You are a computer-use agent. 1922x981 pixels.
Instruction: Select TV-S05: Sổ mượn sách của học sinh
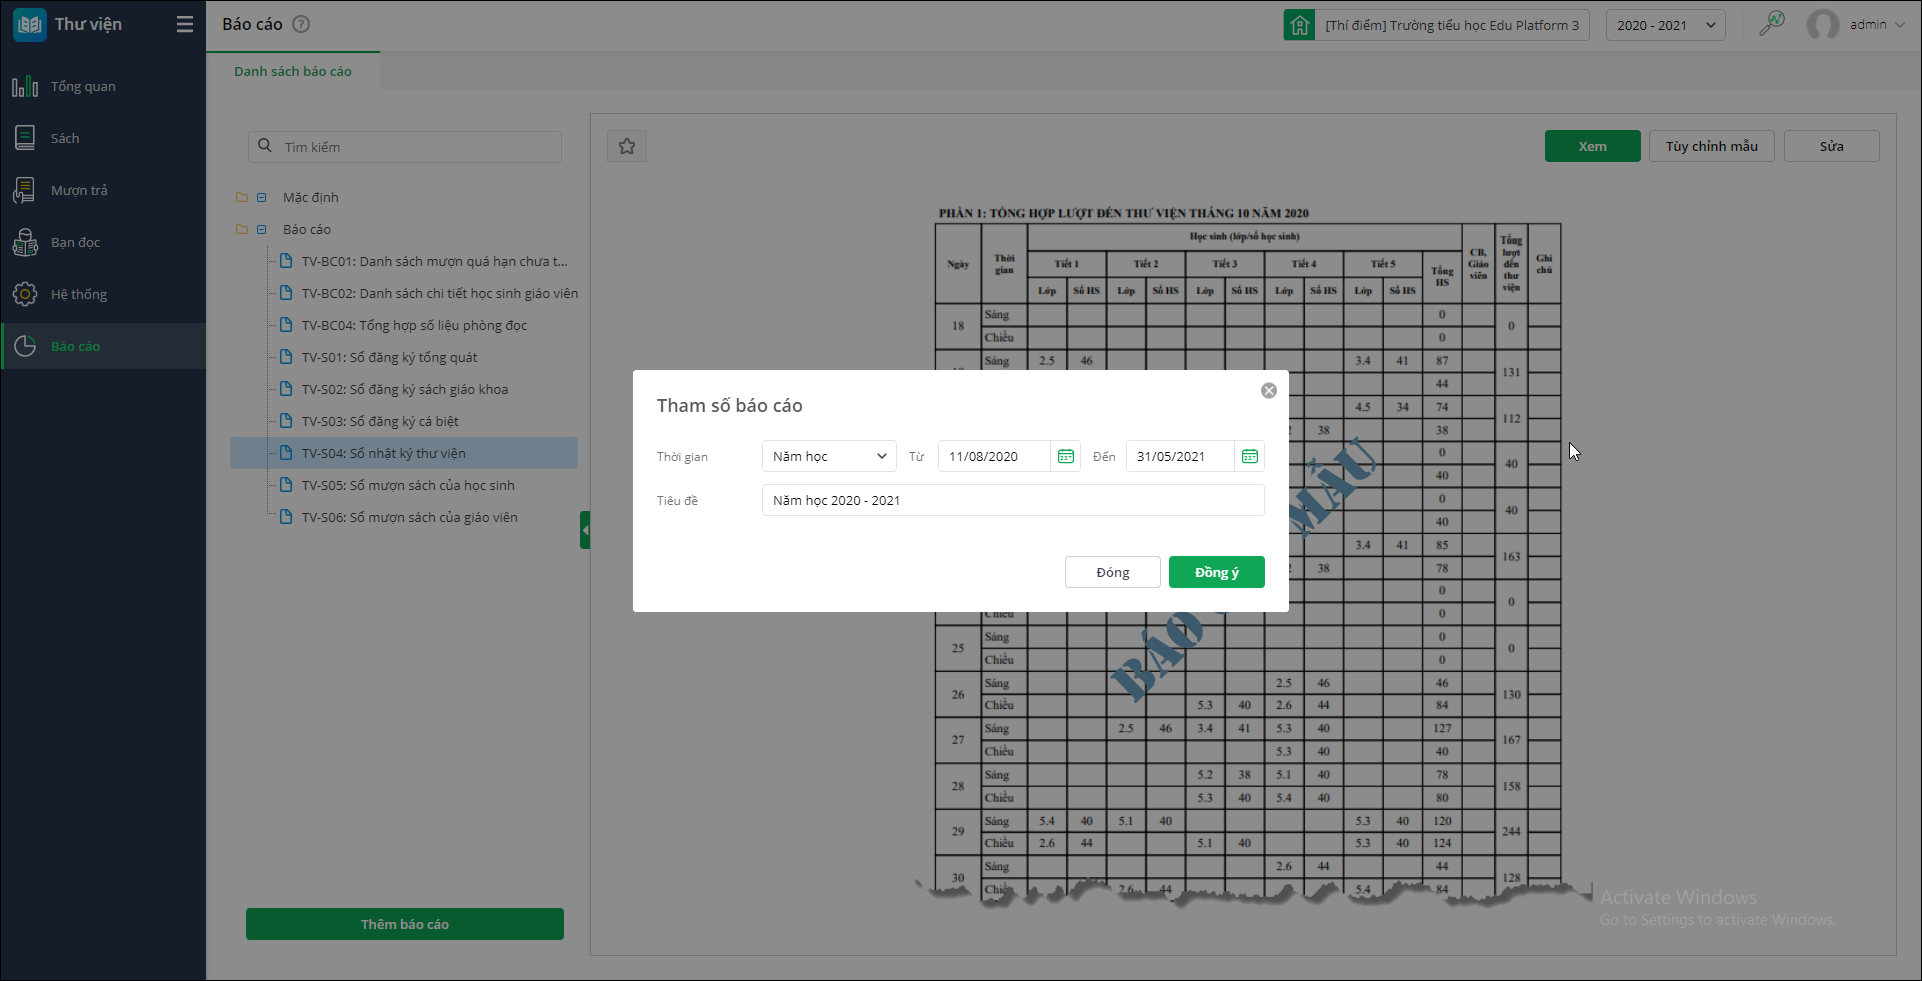click(408, 485)
